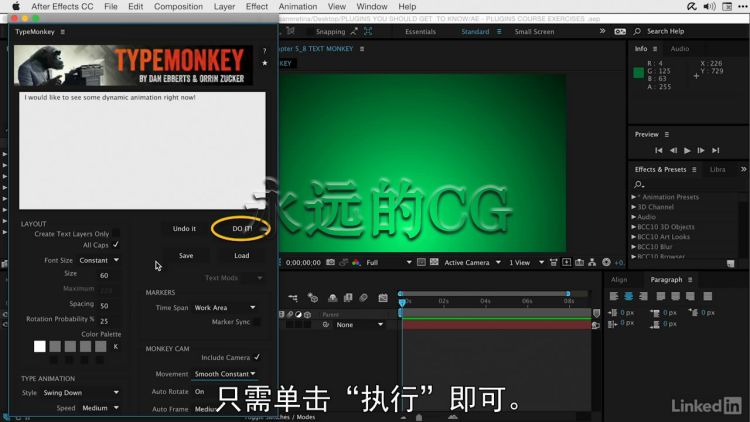This screenshot has width=750, height=422.
Task: Click the camera snapshot icon in viewer
Action: (x=331, y=262)
